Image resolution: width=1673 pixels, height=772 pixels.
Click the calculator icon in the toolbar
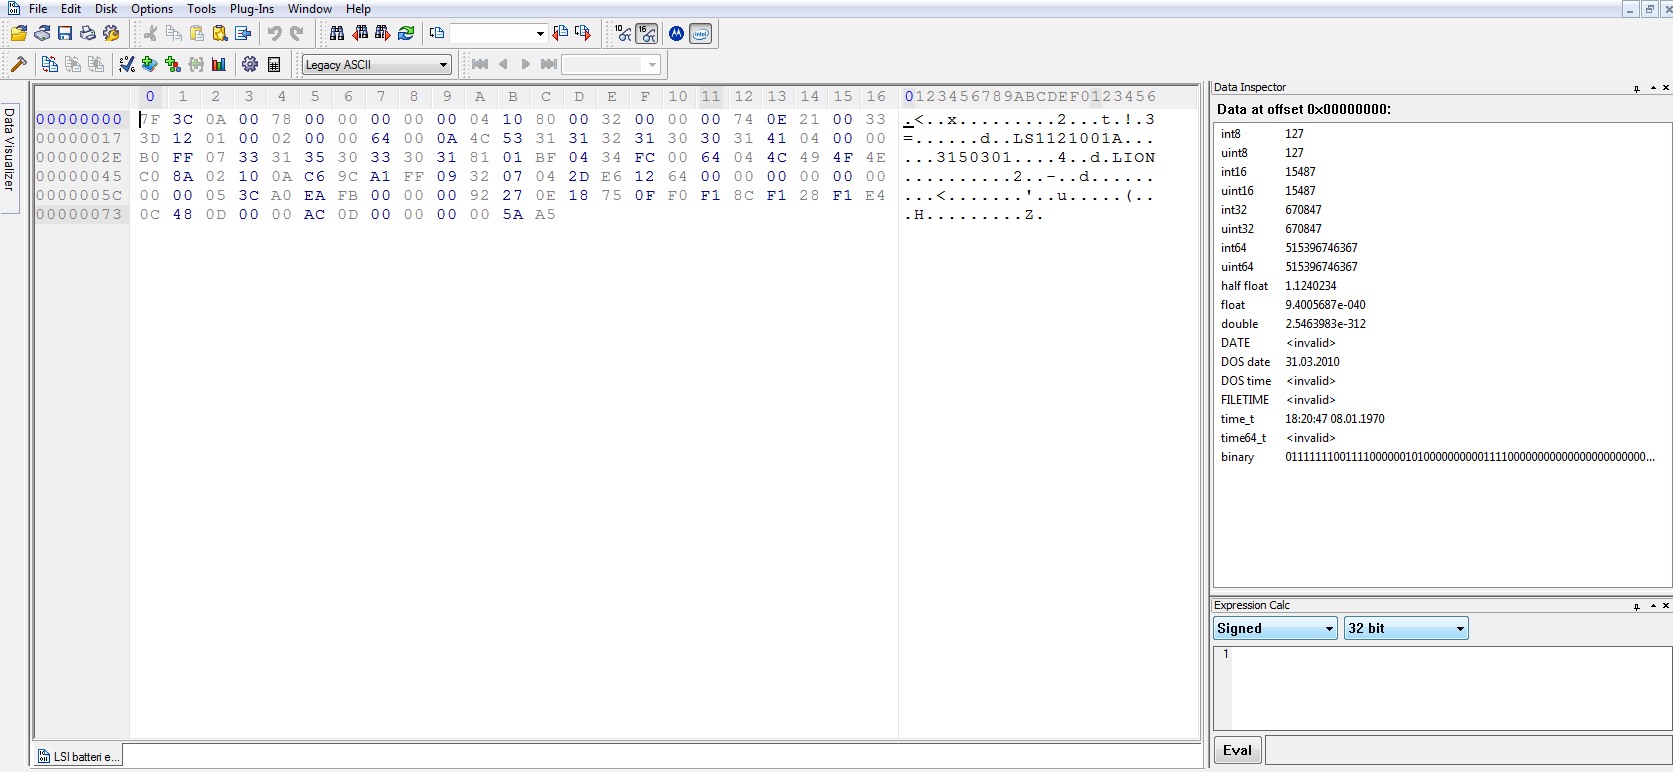pyautogui.click(x=274, y=65)
